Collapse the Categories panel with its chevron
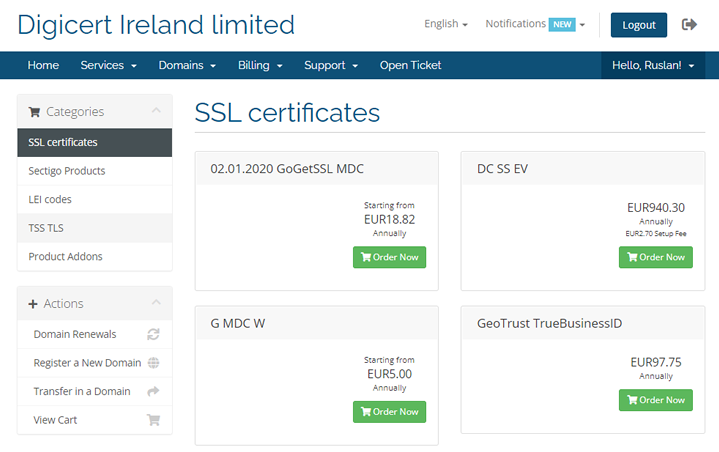 coord(156,110)
